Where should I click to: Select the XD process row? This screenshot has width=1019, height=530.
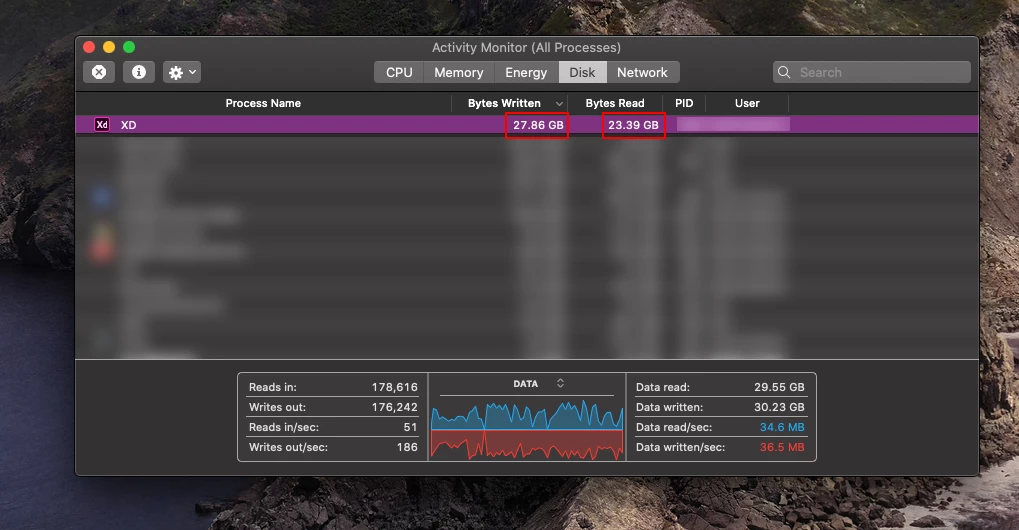[526, 125]
